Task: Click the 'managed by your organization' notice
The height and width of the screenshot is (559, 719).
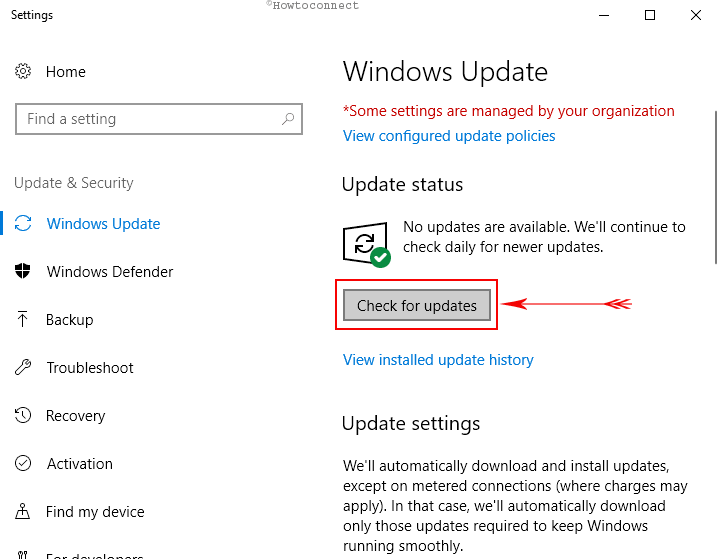Action: tap(509, 111)
